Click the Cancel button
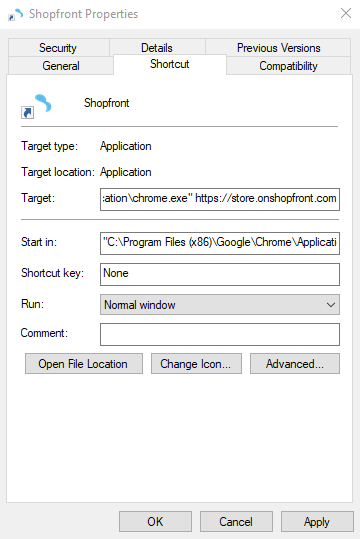The width and height of the screenshot is (360, 539). coord(236,521)
